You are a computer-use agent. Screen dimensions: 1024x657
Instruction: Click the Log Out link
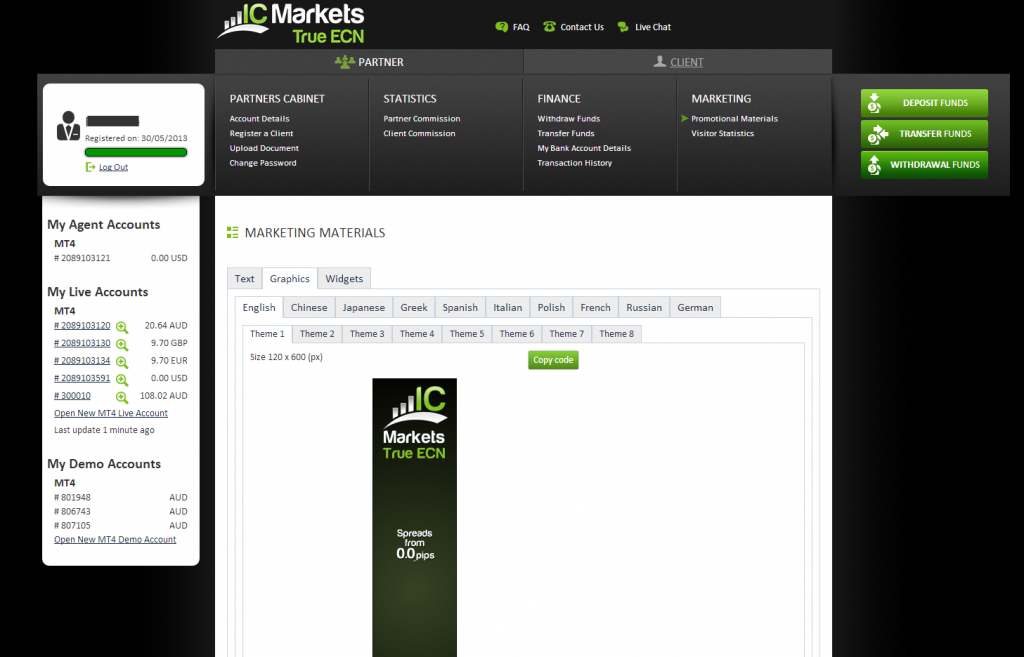point(113,167)
